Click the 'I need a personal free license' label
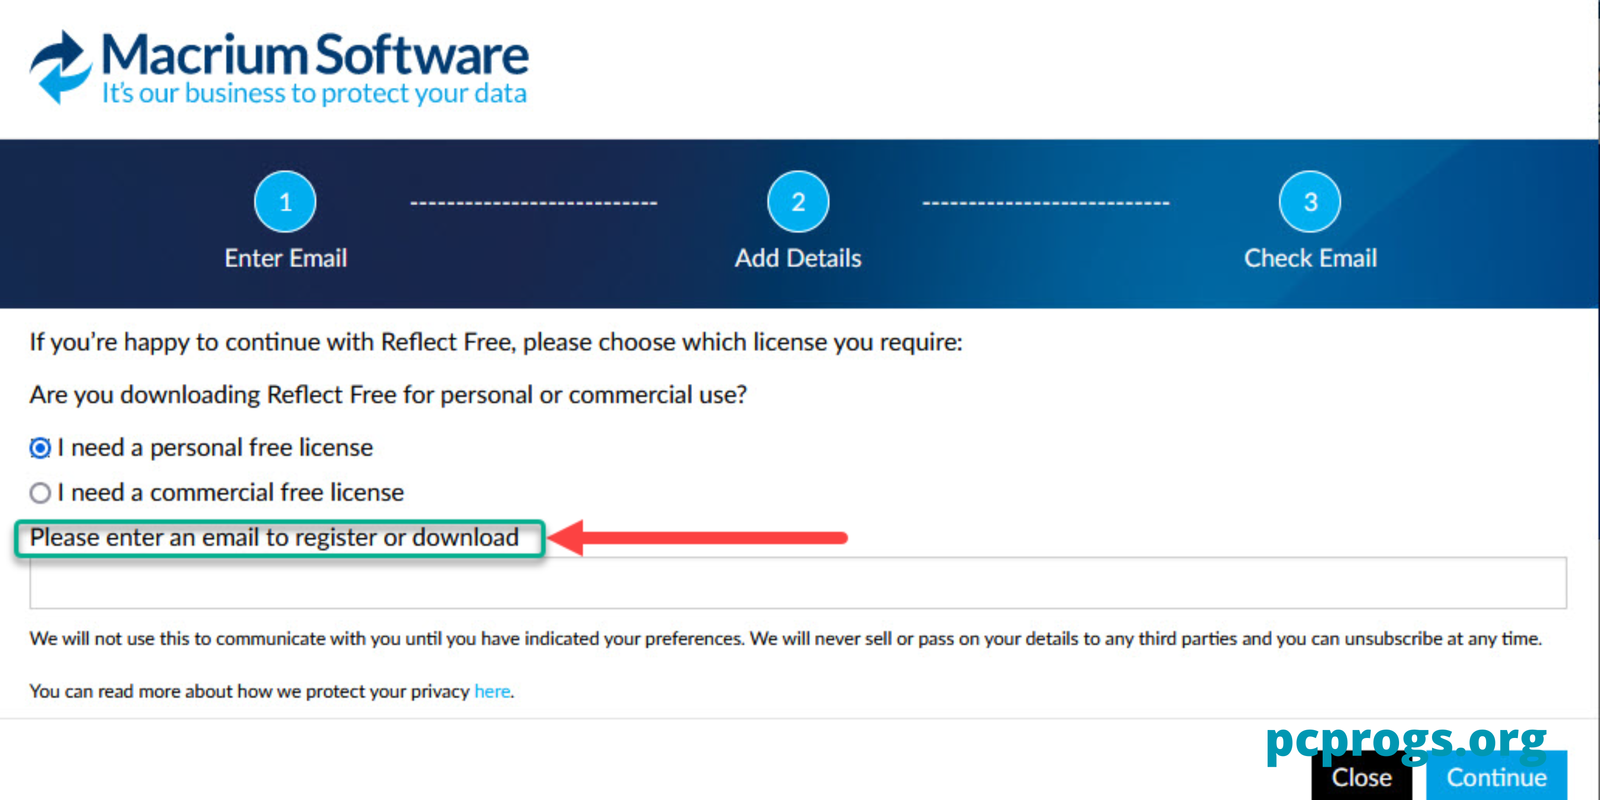 [x=215, y=448]
